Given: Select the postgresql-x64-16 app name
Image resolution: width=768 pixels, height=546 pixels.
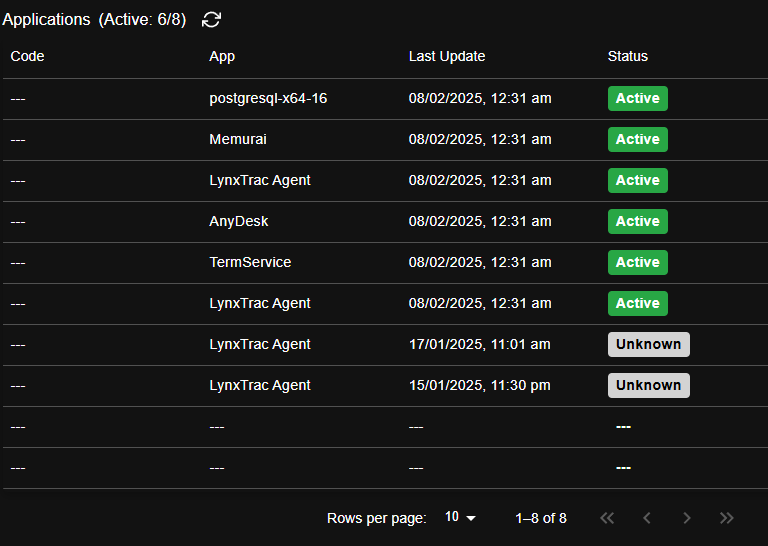Looking at the screenshot, I should click(268, 98).
